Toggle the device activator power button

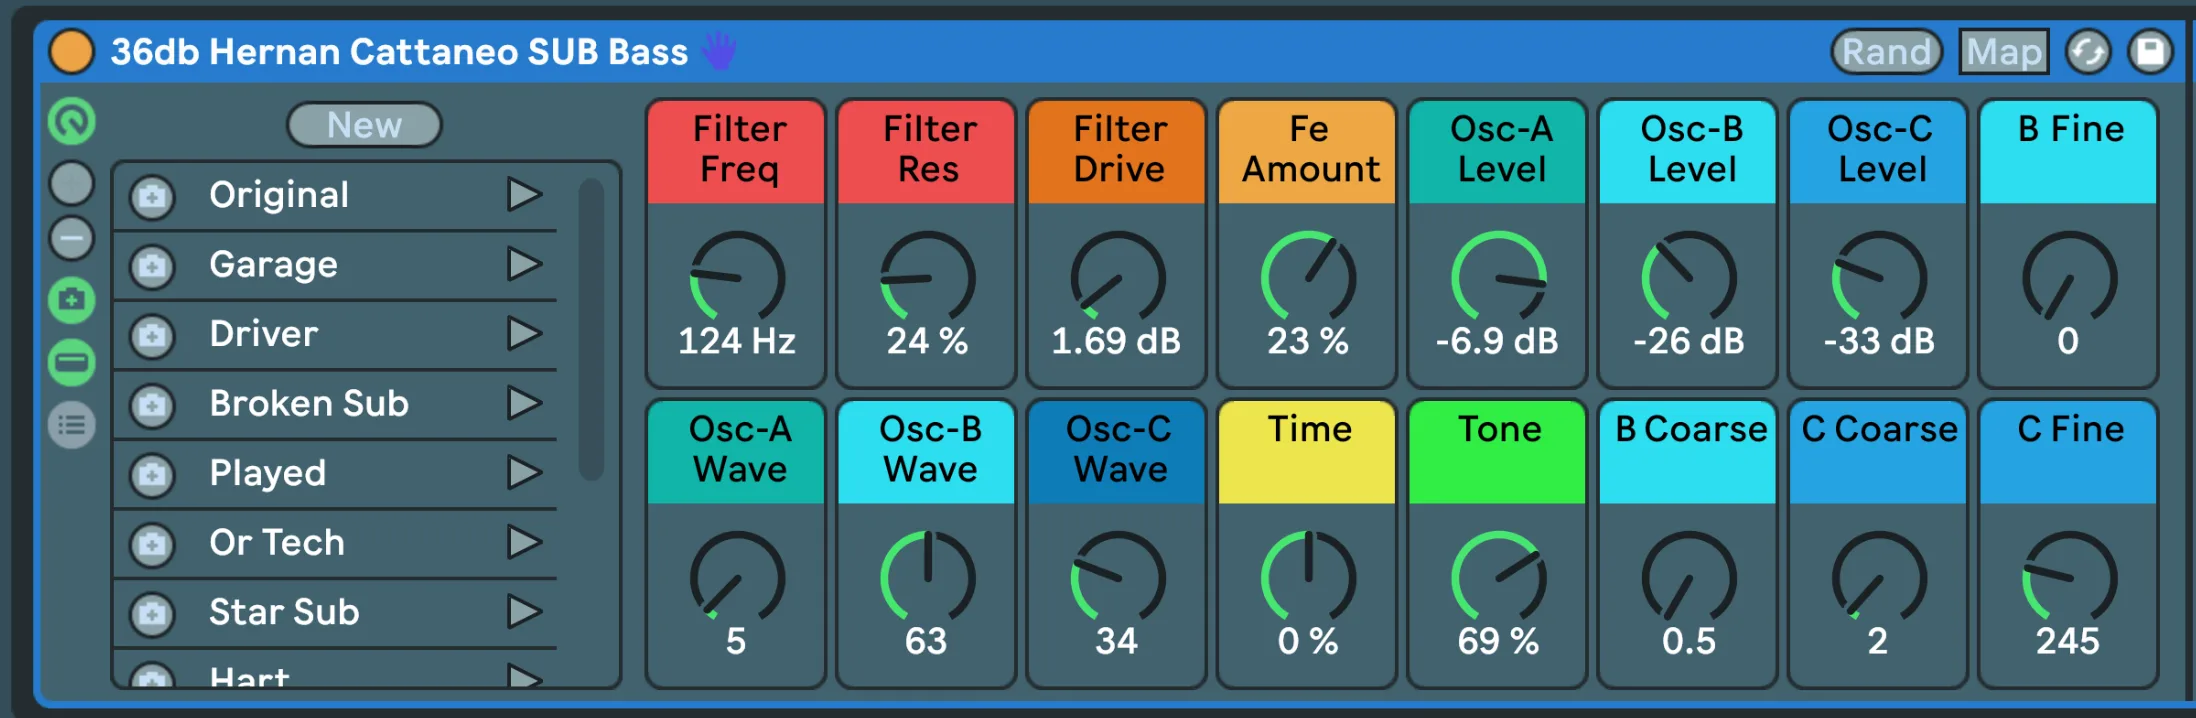coord(71,52)
